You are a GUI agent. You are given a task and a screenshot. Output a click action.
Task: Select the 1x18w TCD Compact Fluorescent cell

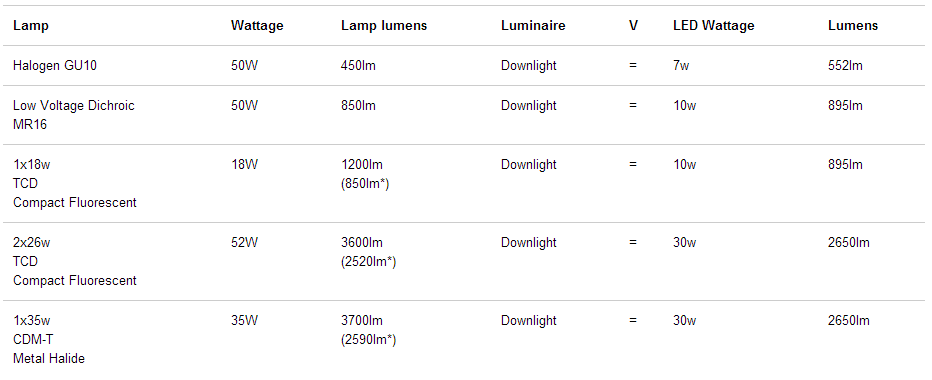[75, 183]
